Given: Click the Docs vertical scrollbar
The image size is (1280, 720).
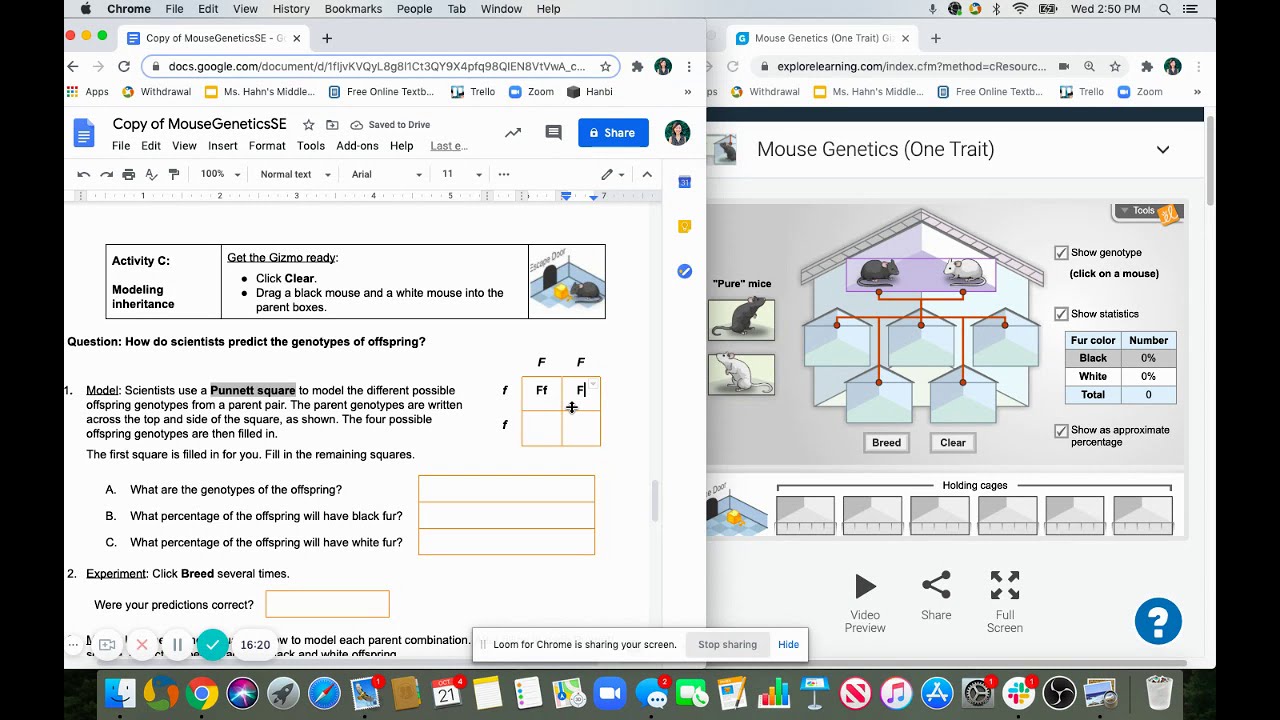Looking at the screenshot, I should 655,500.
